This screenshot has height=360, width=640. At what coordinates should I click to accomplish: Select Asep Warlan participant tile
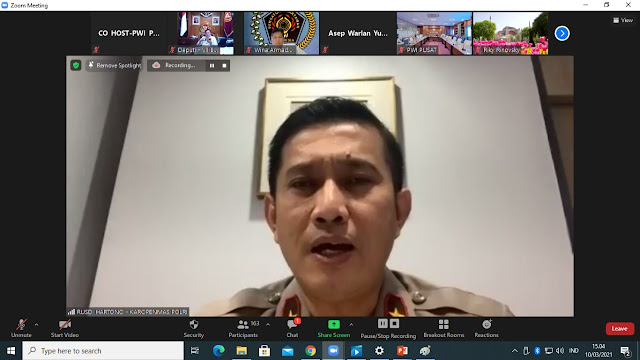358,33
